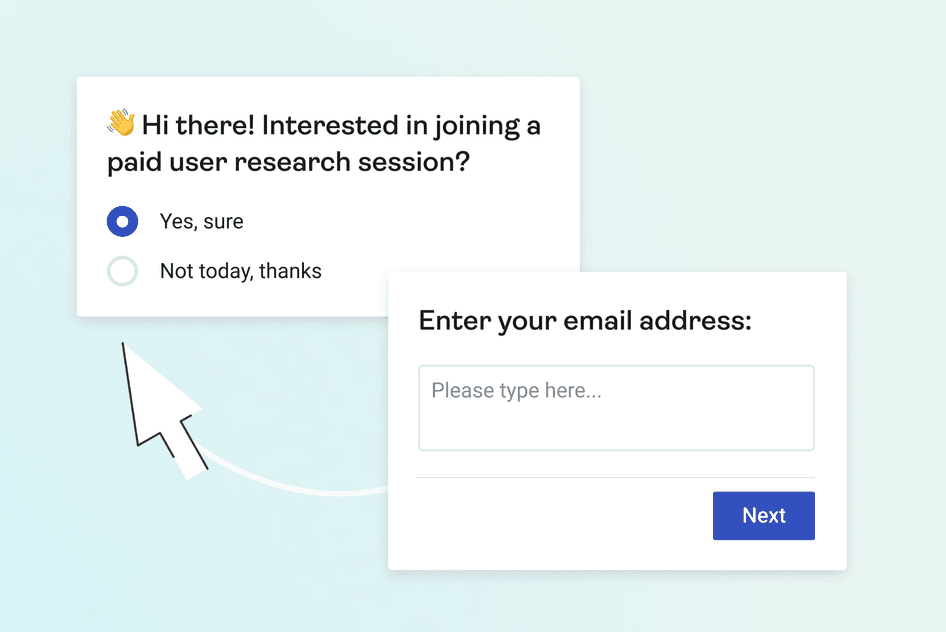Screen dimensions: 946x632
Task: Click the waving hand emoji
Action: [121, 124]
